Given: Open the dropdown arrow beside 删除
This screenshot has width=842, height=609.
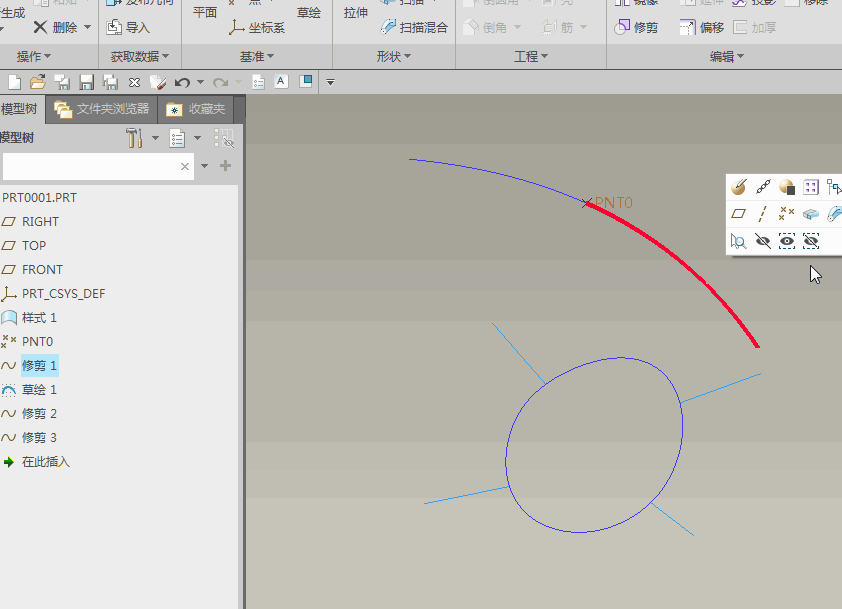Looking at the screenshot, I should [x=87, y=27].
